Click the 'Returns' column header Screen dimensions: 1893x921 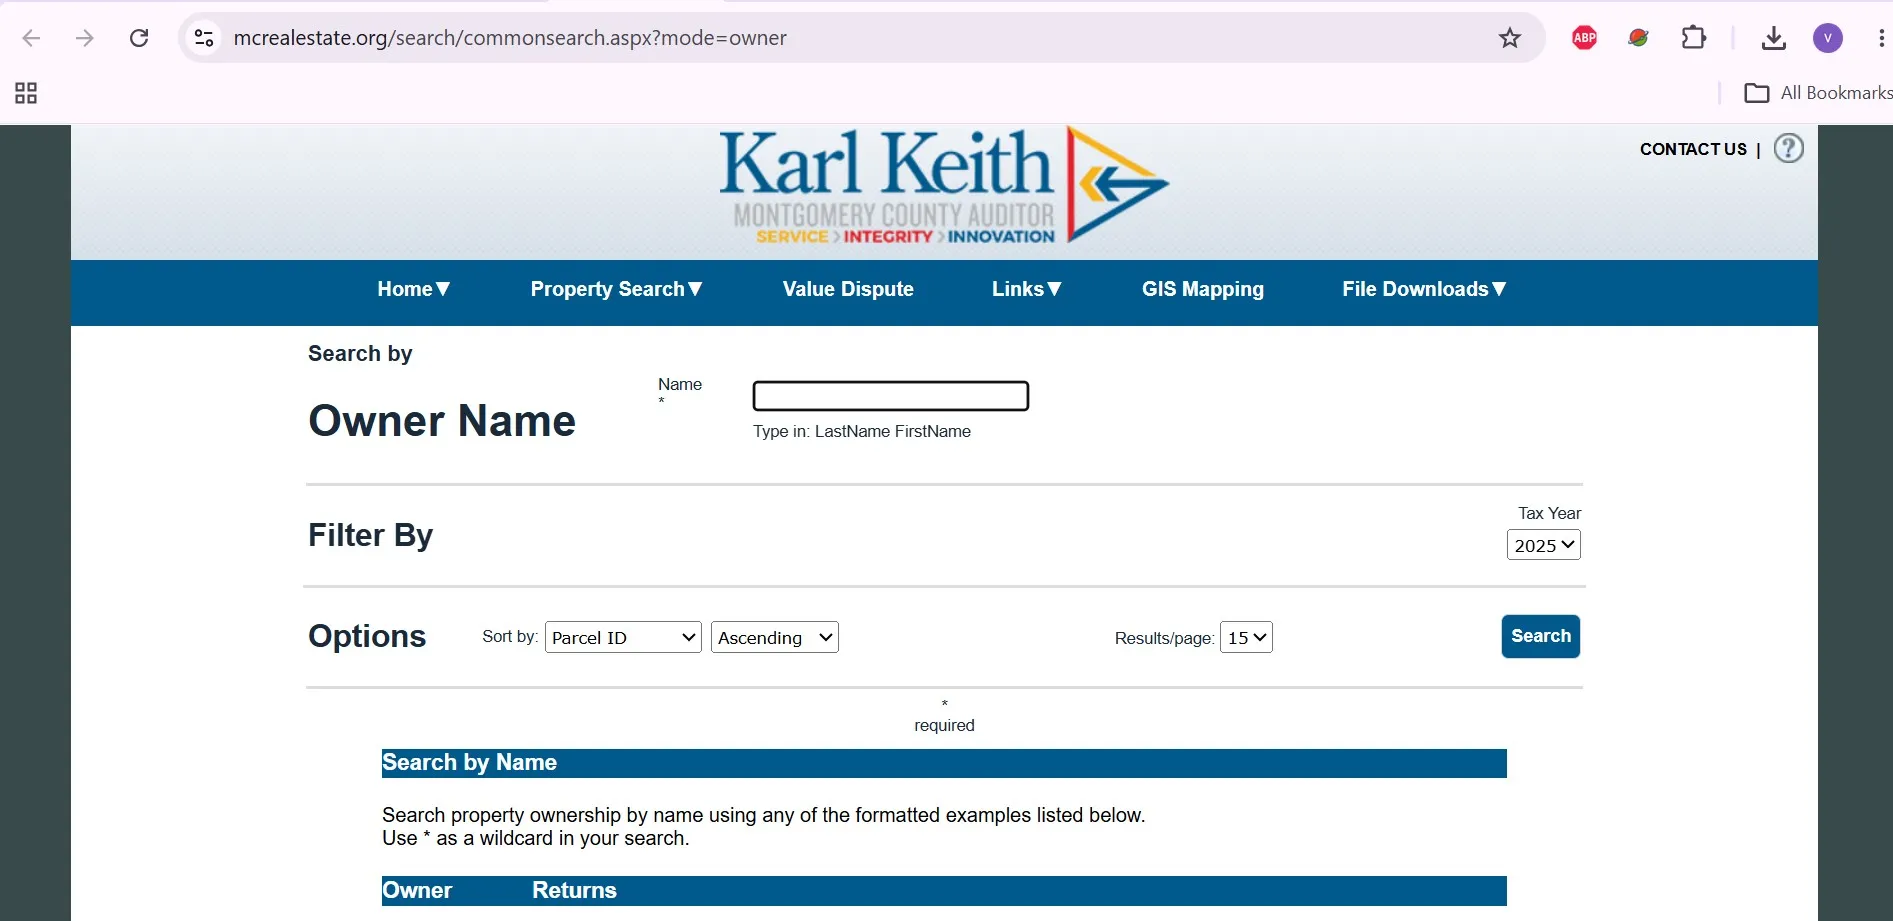(574, 890)
